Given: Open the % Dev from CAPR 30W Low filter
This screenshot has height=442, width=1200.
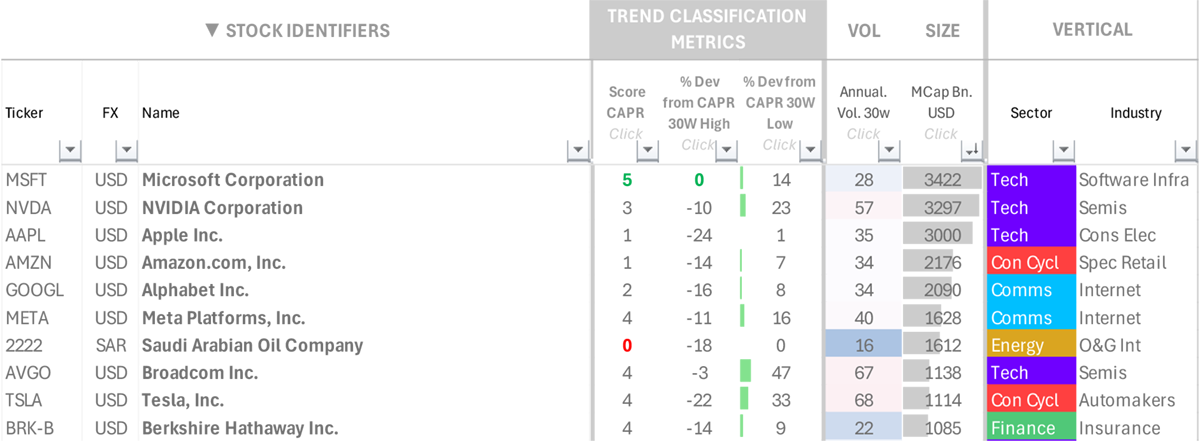Looking at the screenshot, I should [807, 151].
